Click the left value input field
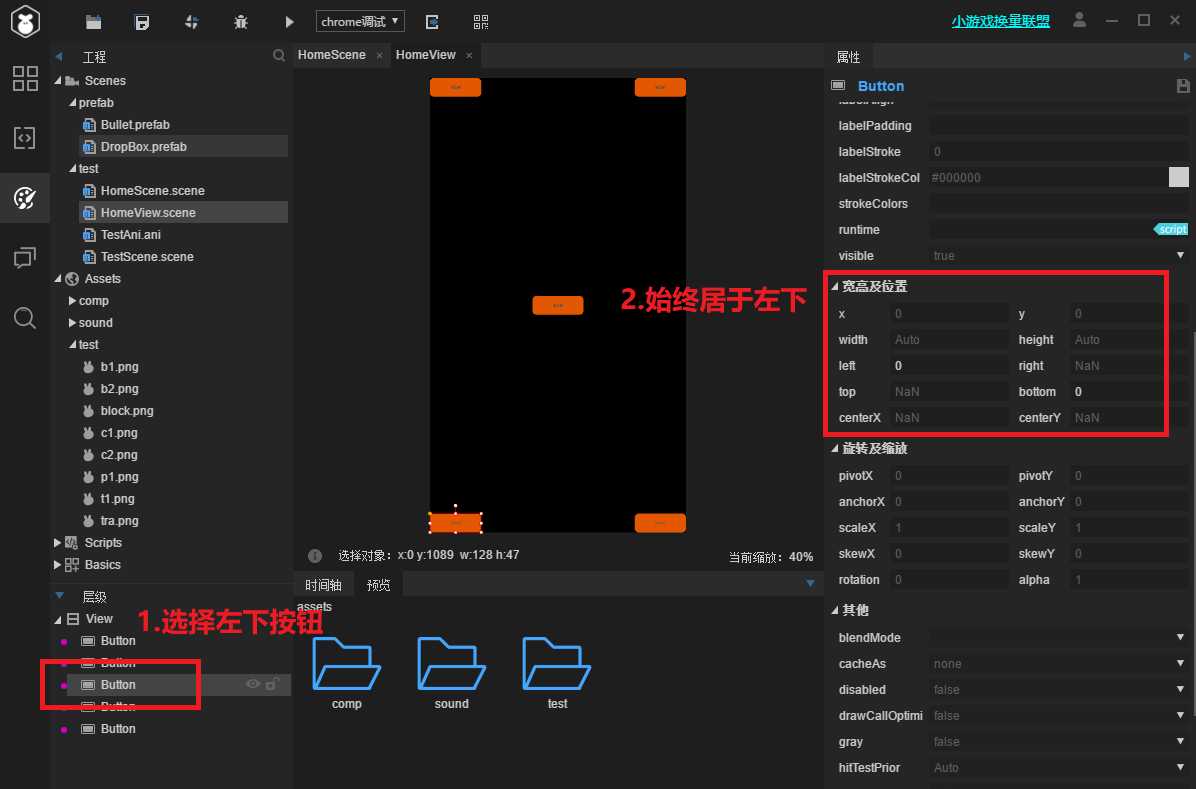The image size is (1196, 789). tap(950, 366)
